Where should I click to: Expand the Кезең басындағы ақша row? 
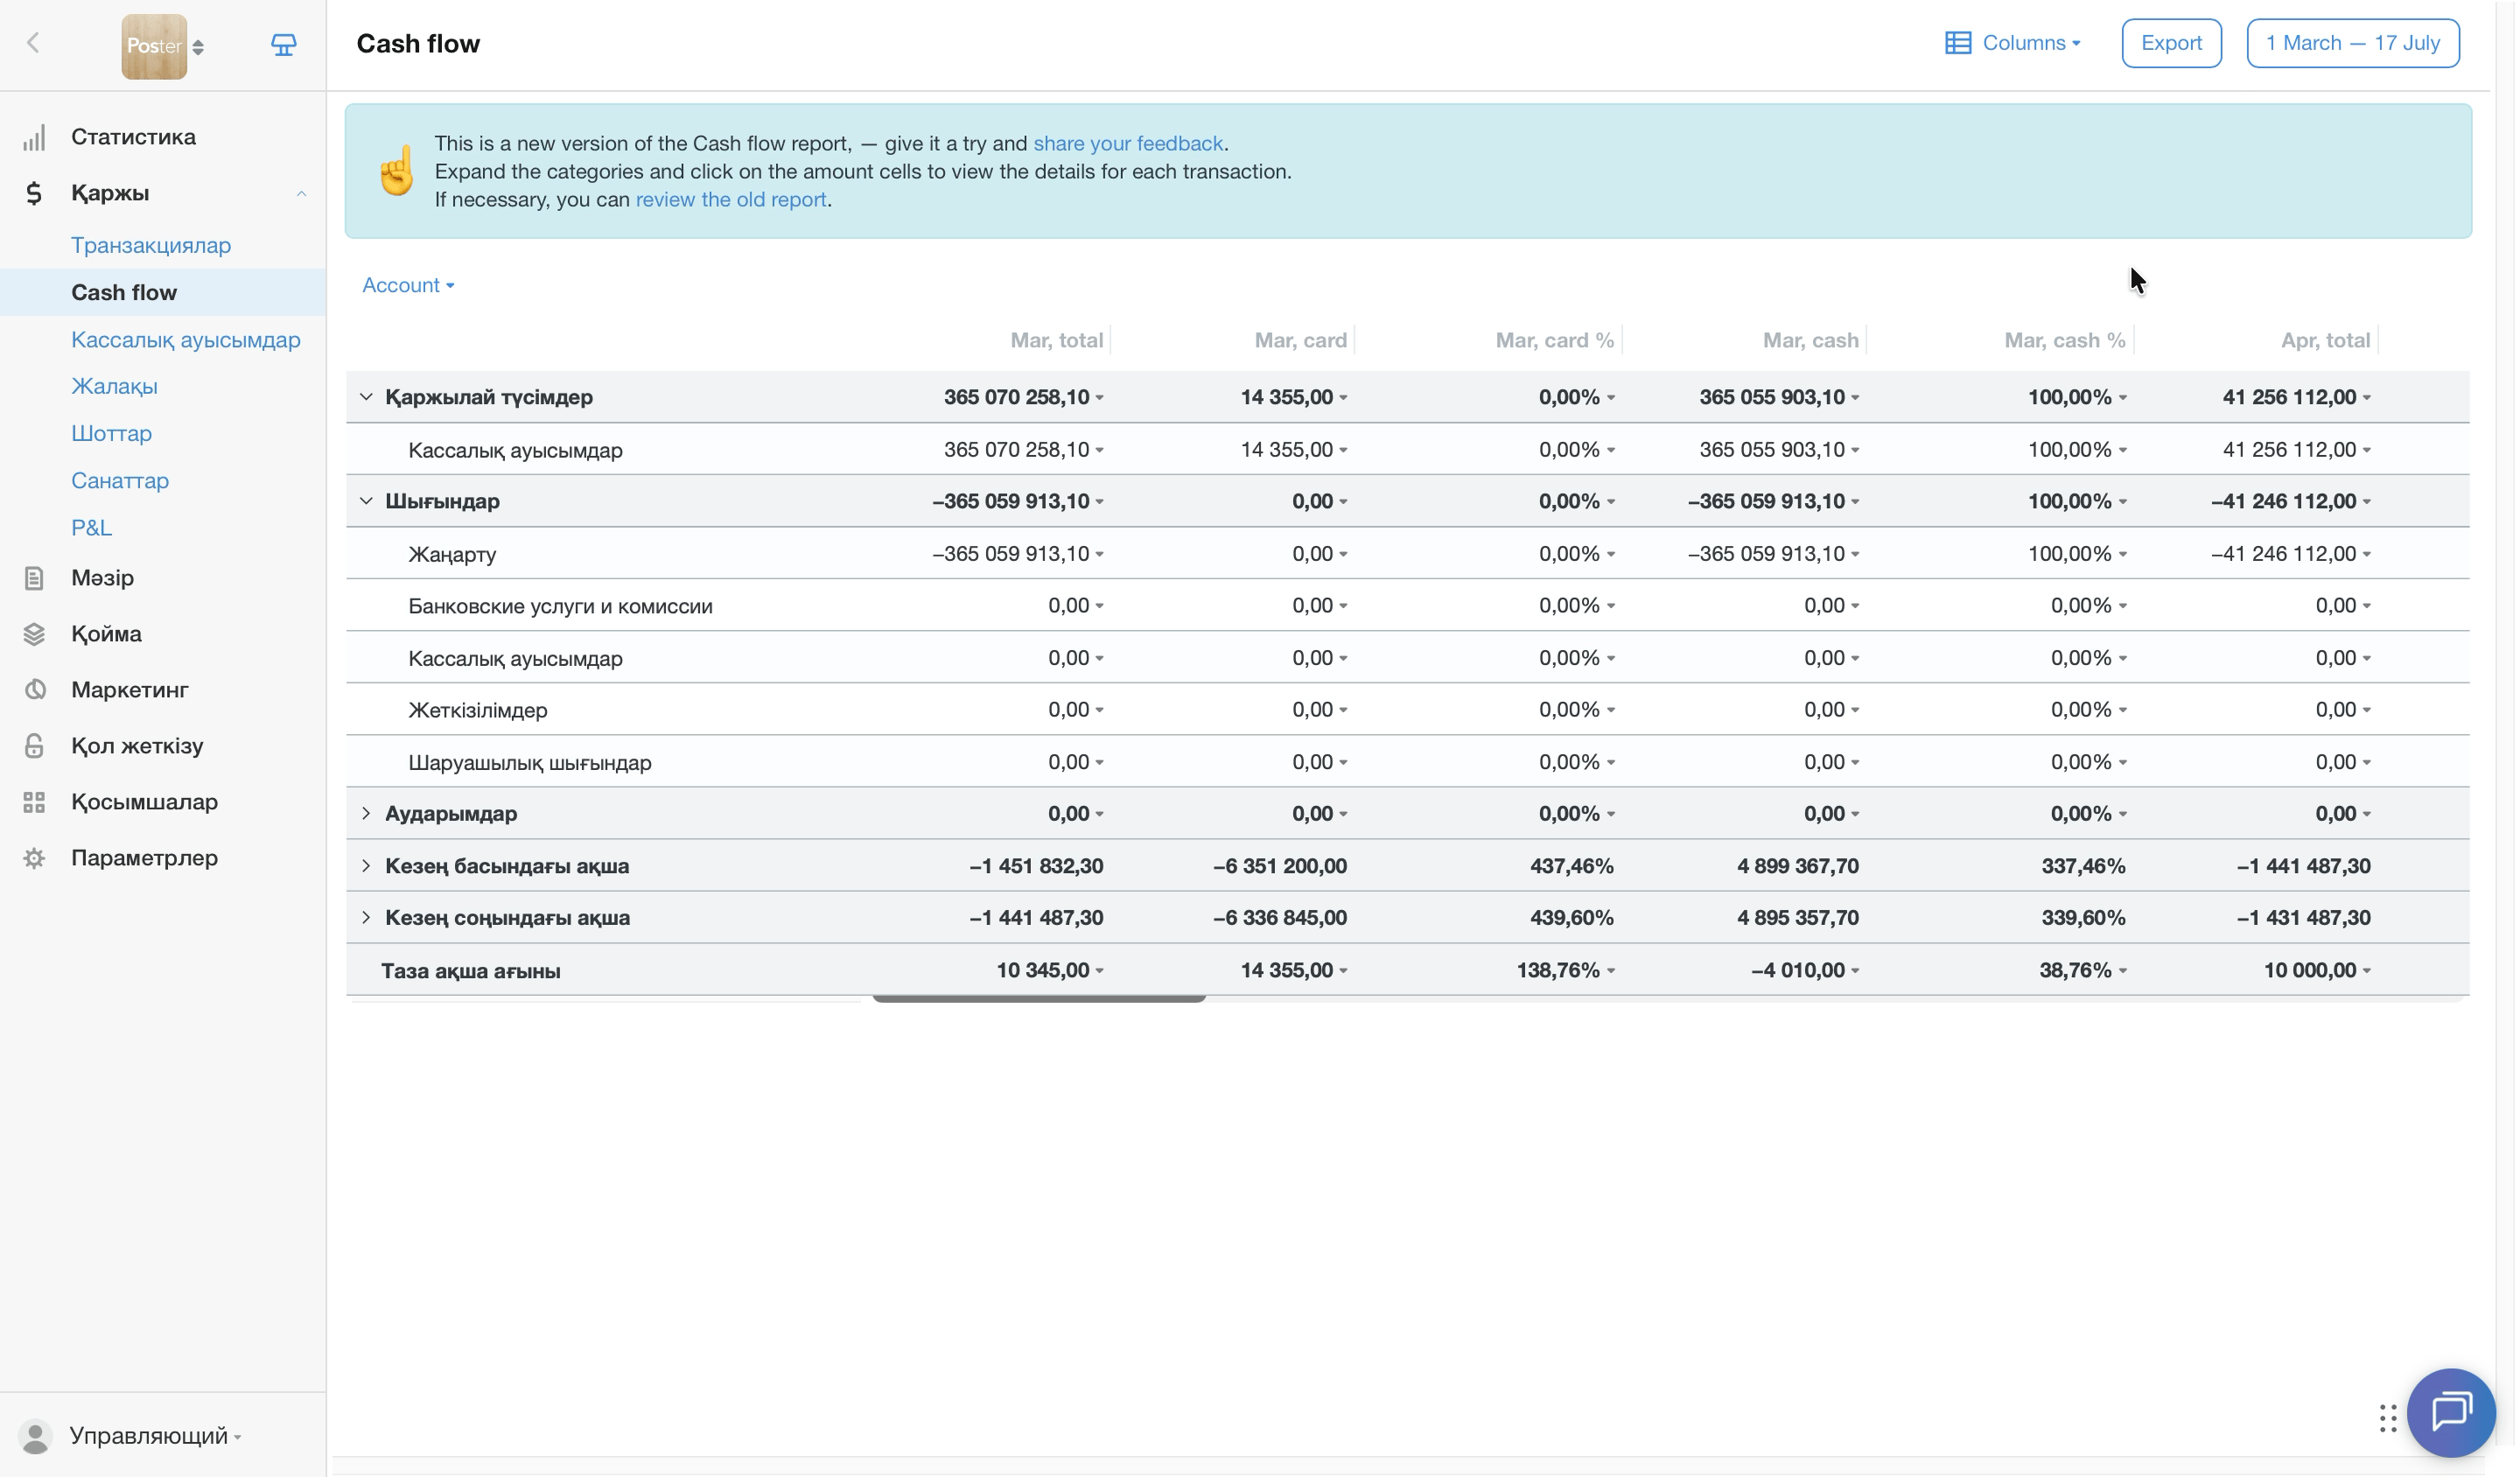pos(366,866)
